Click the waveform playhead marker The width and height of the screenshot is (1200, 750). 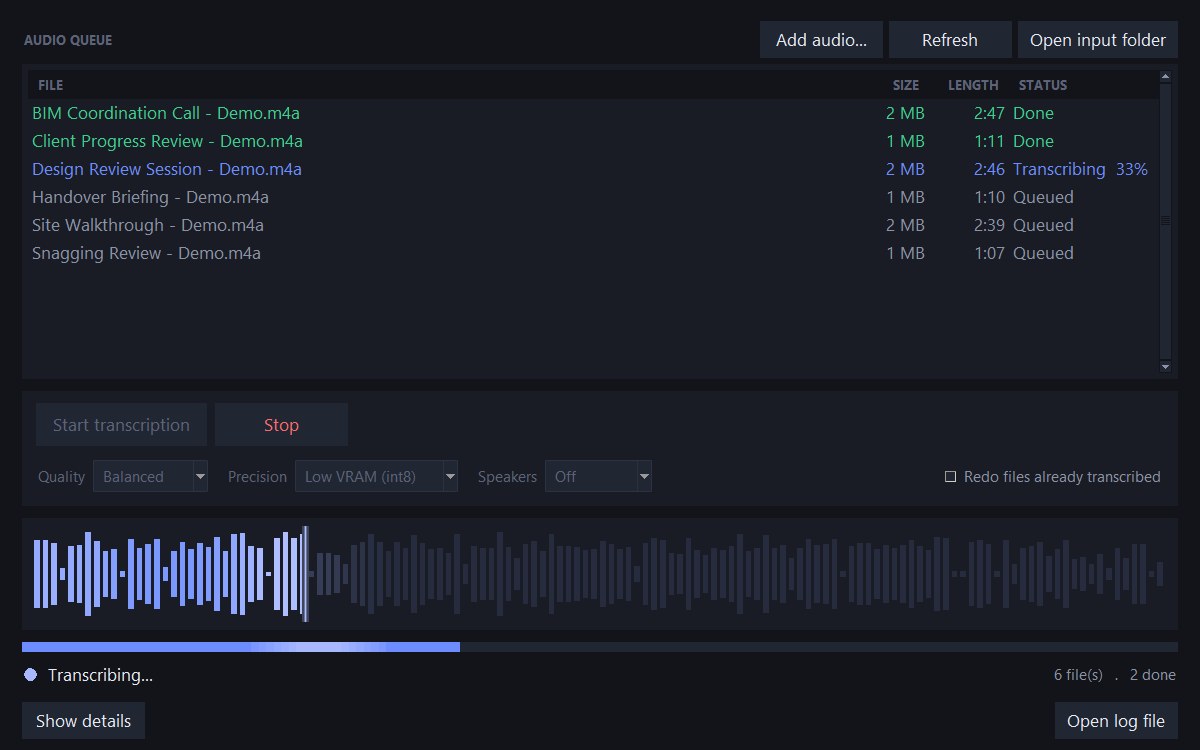306,573
